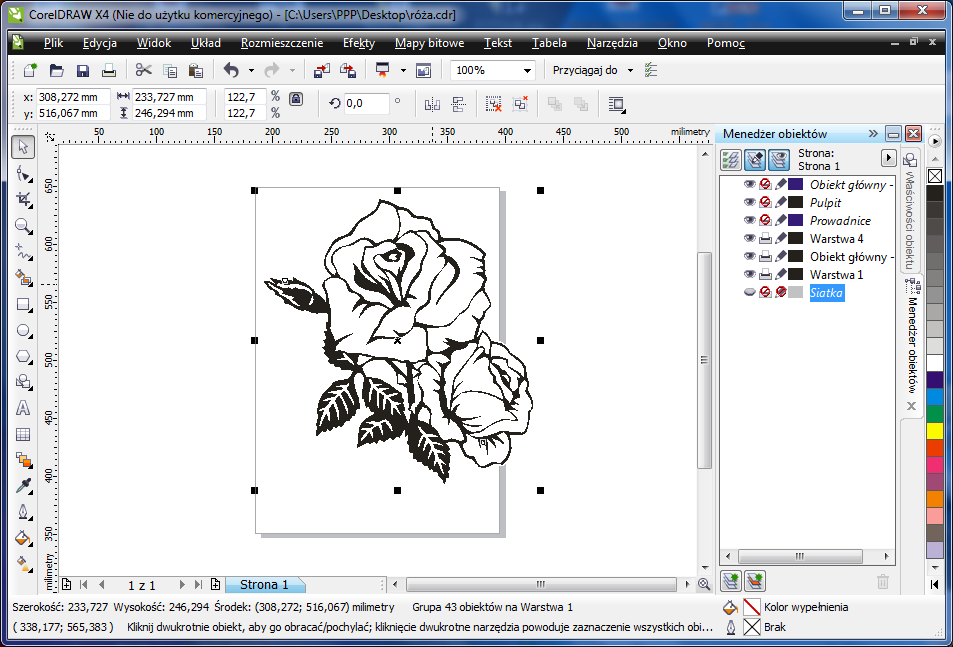The image size is (953, 647).
Task: Activate the Text tool
Action: pos(23,408)
